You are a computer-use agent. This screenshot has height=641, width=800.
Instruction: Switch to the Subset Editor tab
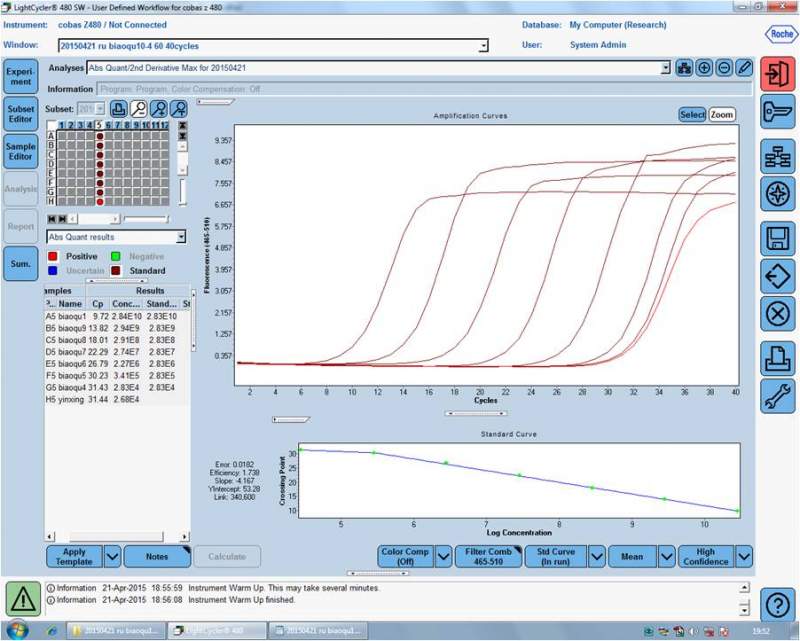[x=20, y=114]
